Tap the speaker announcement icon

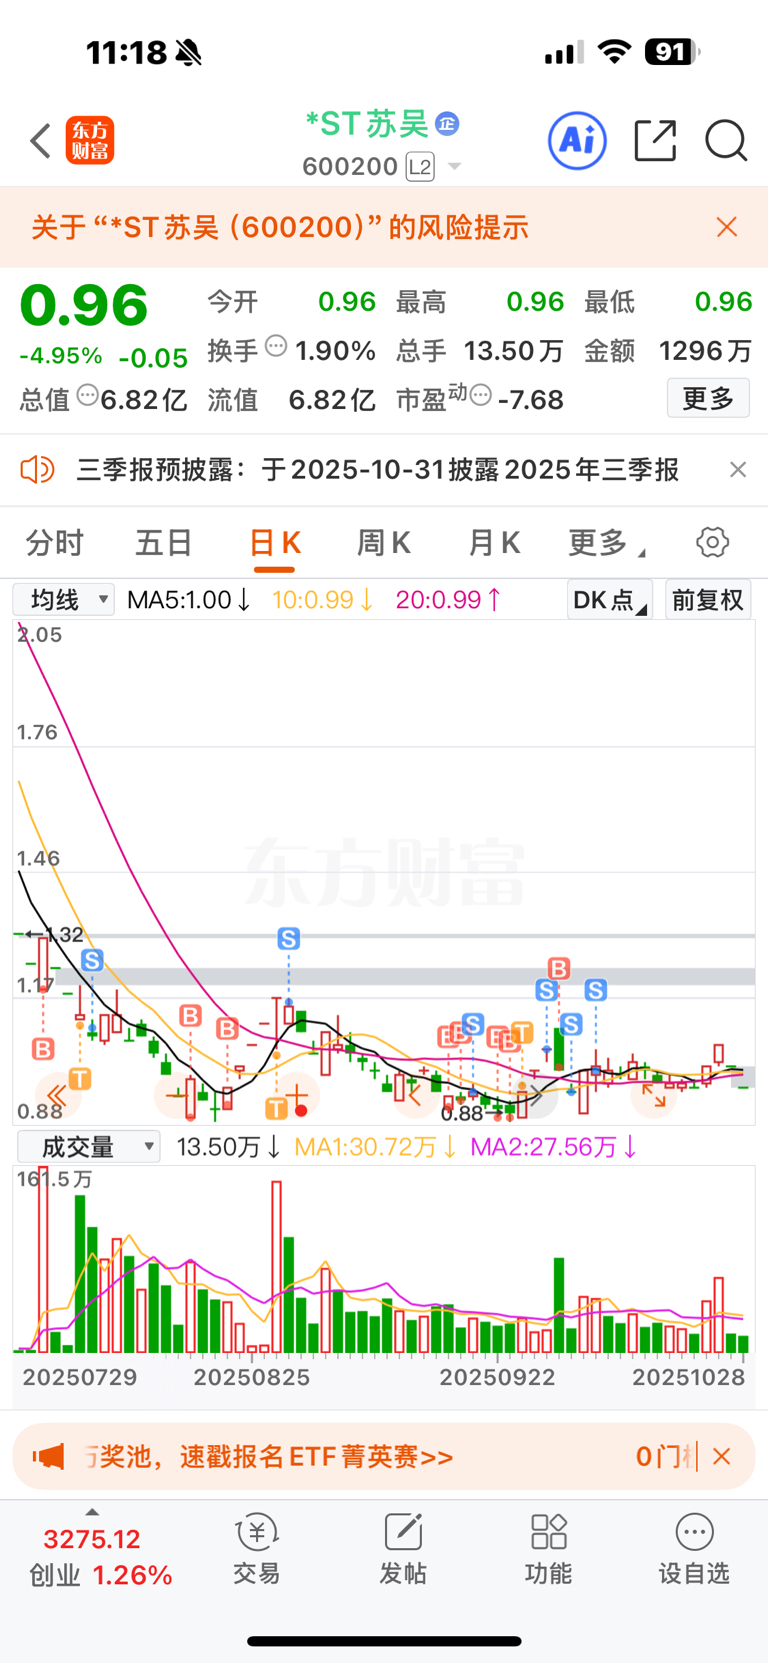pyautogui.click(x=38, y=469)
